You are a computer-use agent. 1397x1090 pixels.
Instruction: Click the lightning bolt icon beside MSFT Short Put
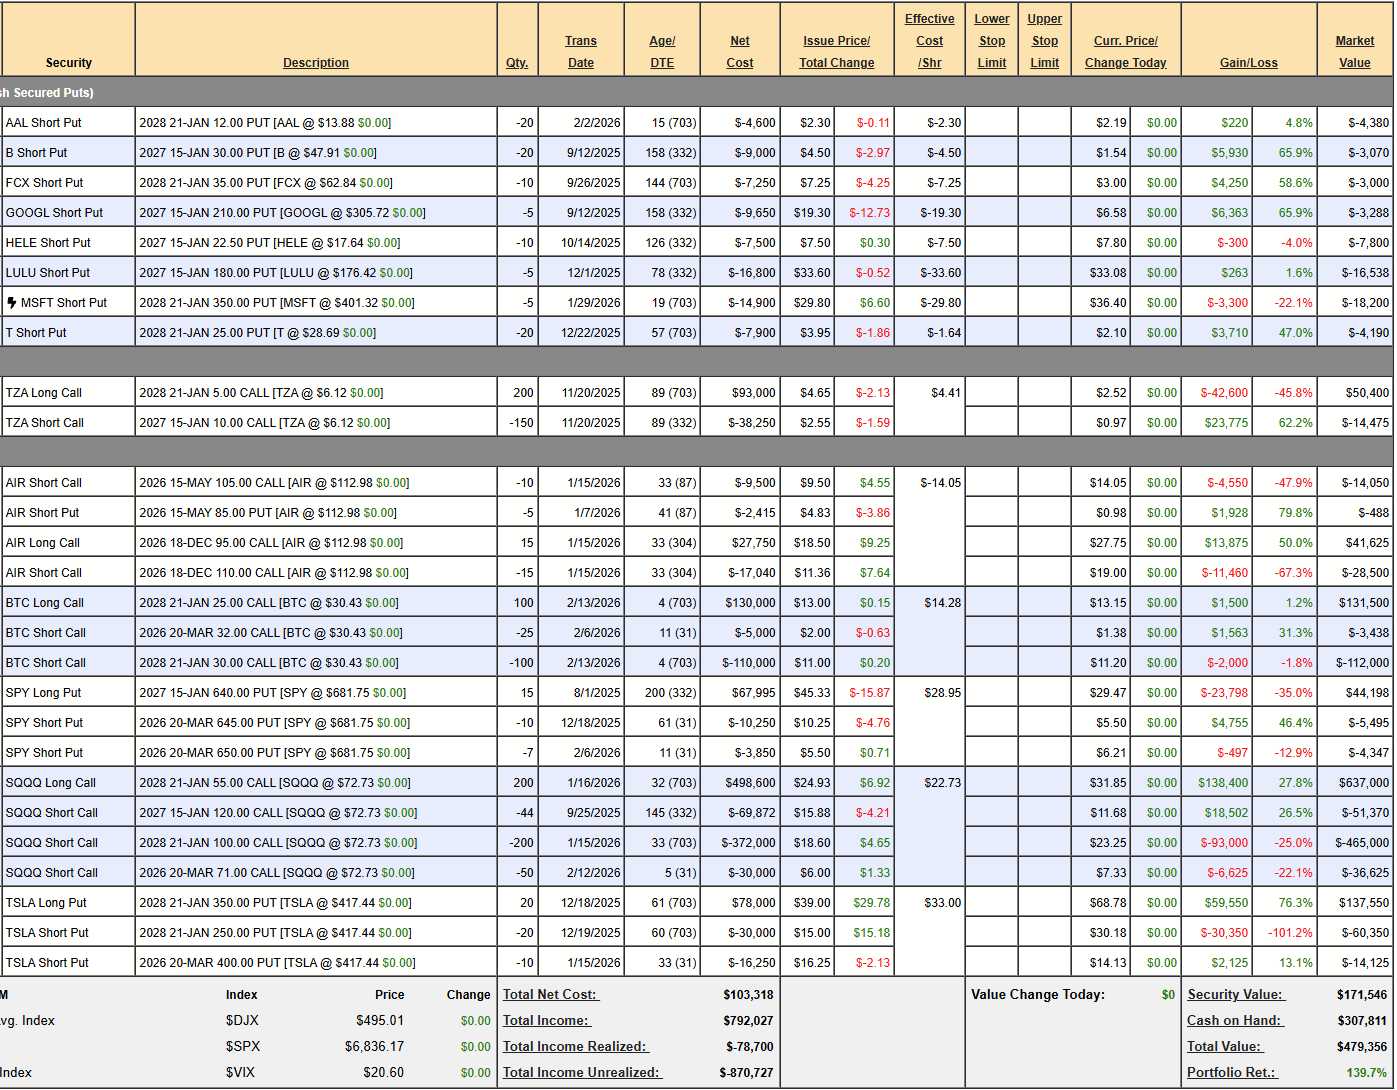(x=12, y=303)
